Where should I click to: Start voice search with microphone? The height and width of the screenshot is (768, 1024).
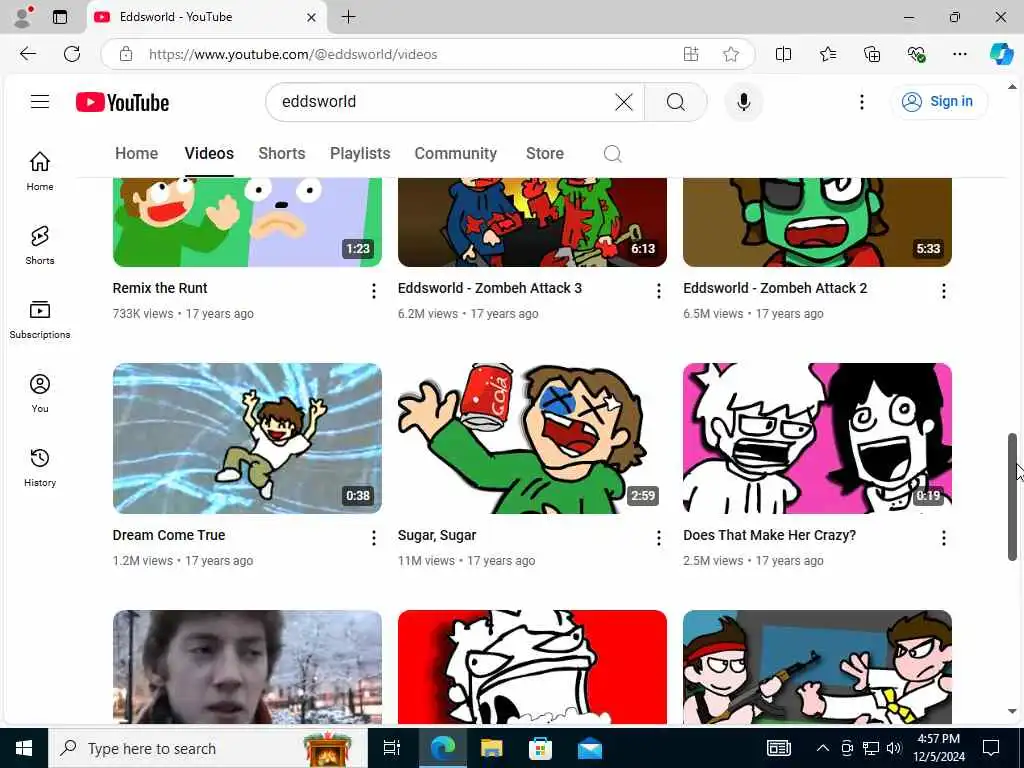click(743, 102)
